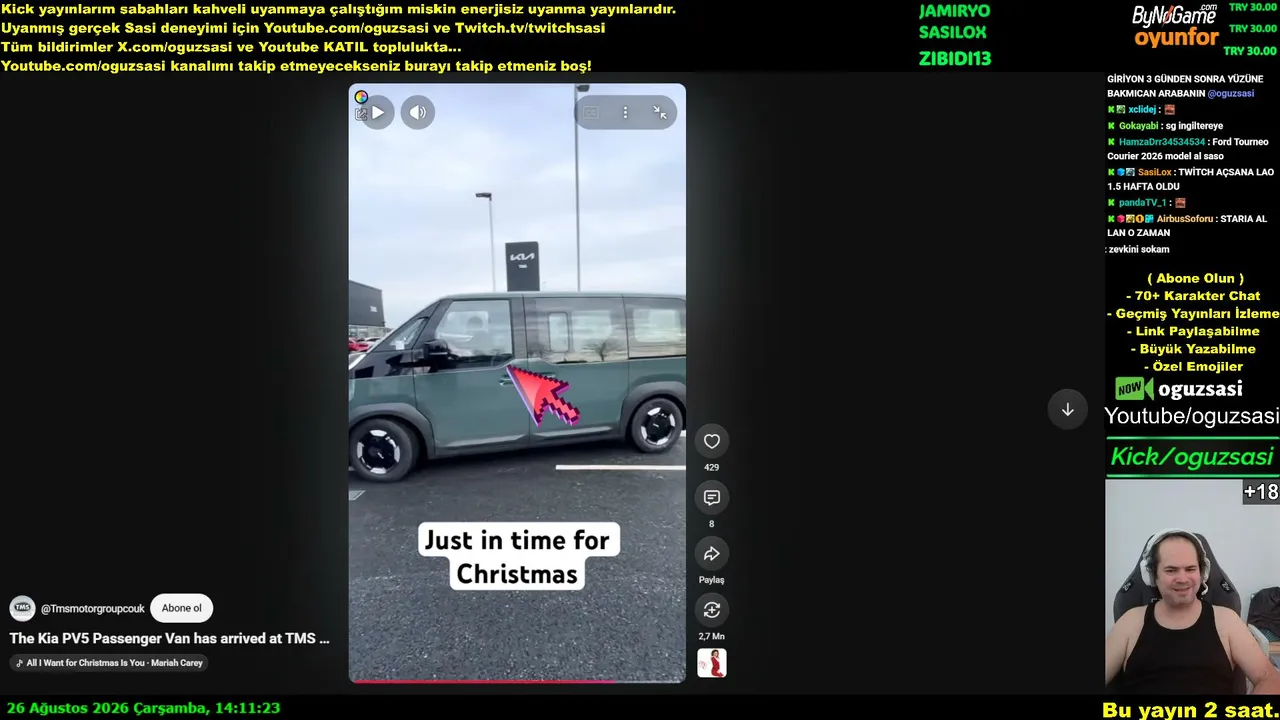This screenshot has width=1280, height=720.
Task: Open the All I Want for Christmas sound chip
Action: pos(109,662)
